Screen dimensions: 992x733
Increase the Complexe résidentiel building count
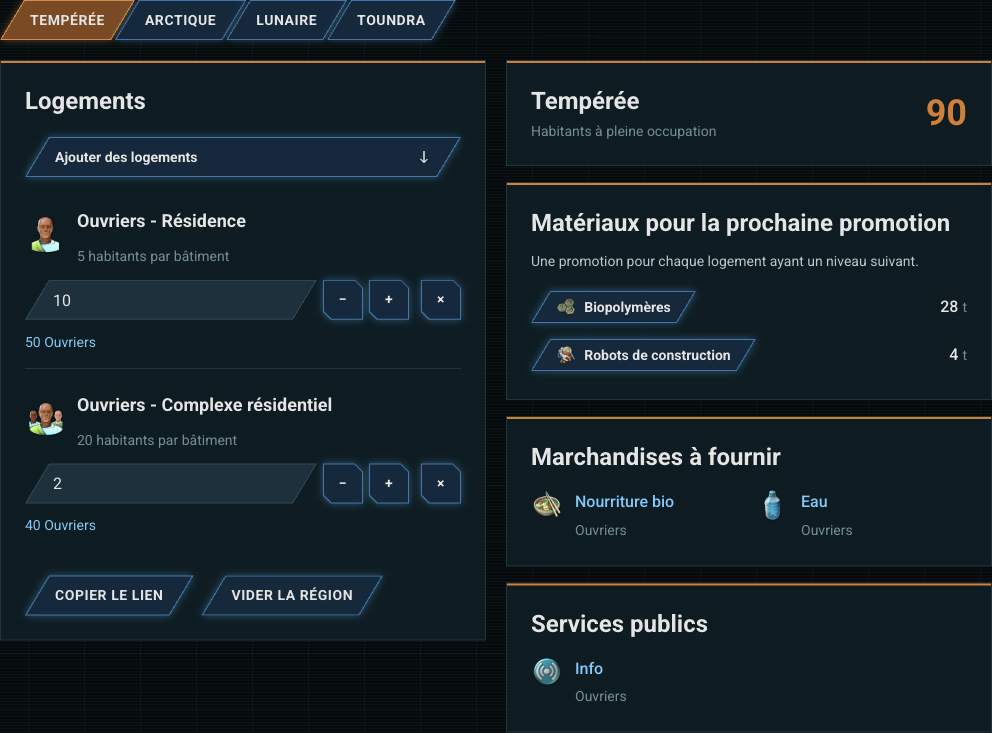click(x=389, y=483)
